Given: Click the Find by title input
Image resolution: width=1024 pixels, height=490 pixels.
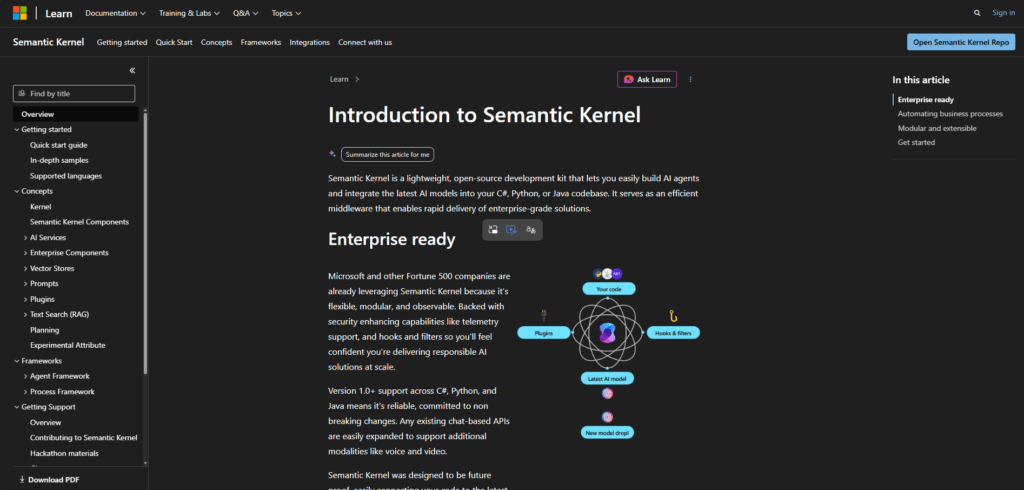Looking at the screenshot, I should pos(74,93).
